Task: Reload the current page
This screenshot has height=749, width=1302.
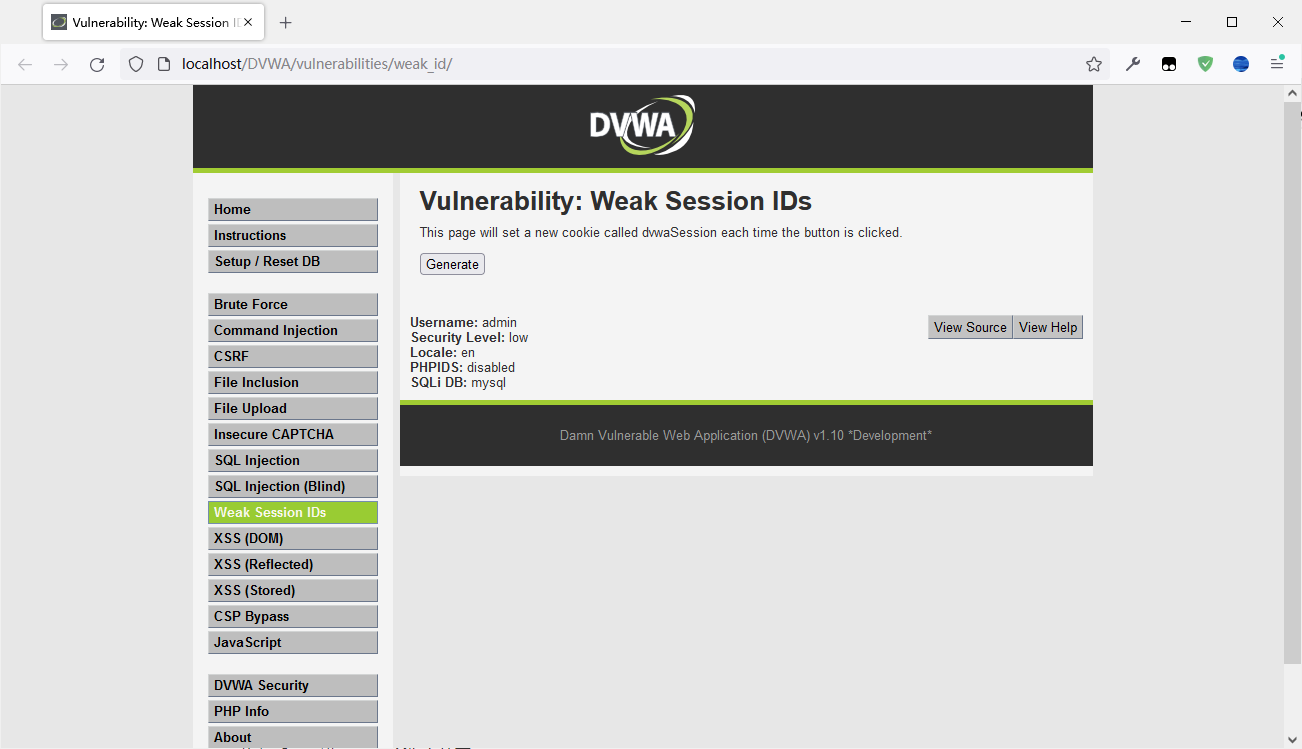Action: [x=97, y=64]
